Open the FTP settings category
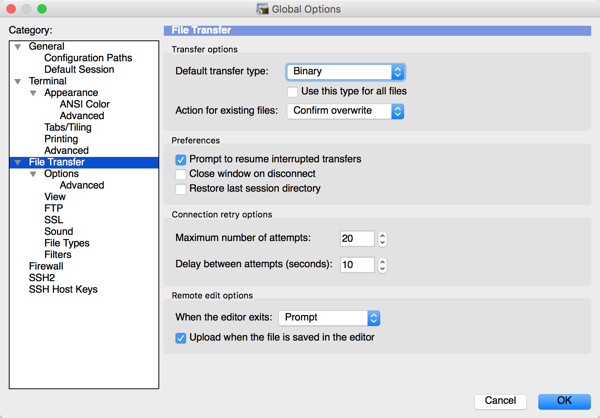 (x=53, y=209)
